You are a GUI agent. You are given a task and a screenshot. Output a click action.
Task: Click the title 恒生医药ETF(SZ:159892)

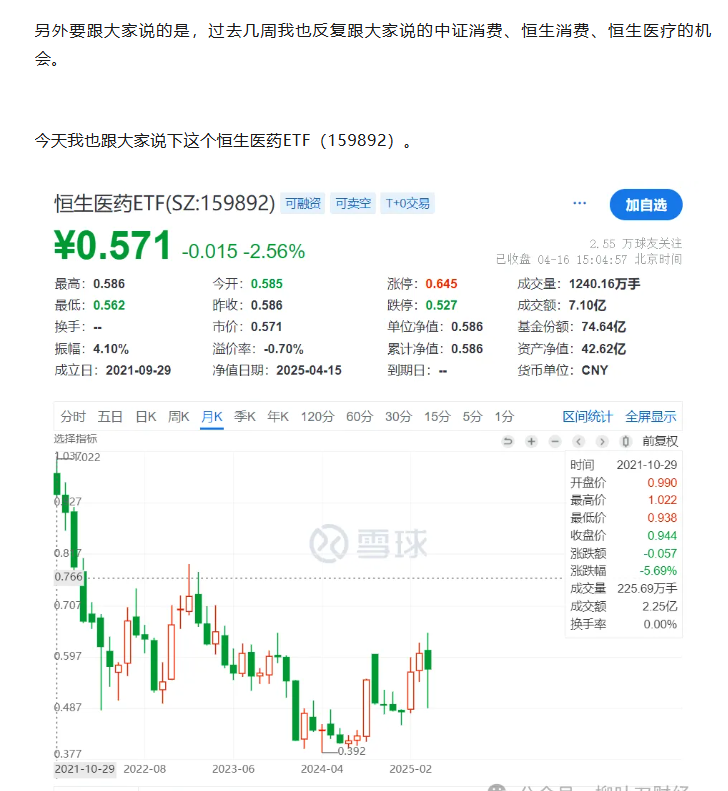164,203
